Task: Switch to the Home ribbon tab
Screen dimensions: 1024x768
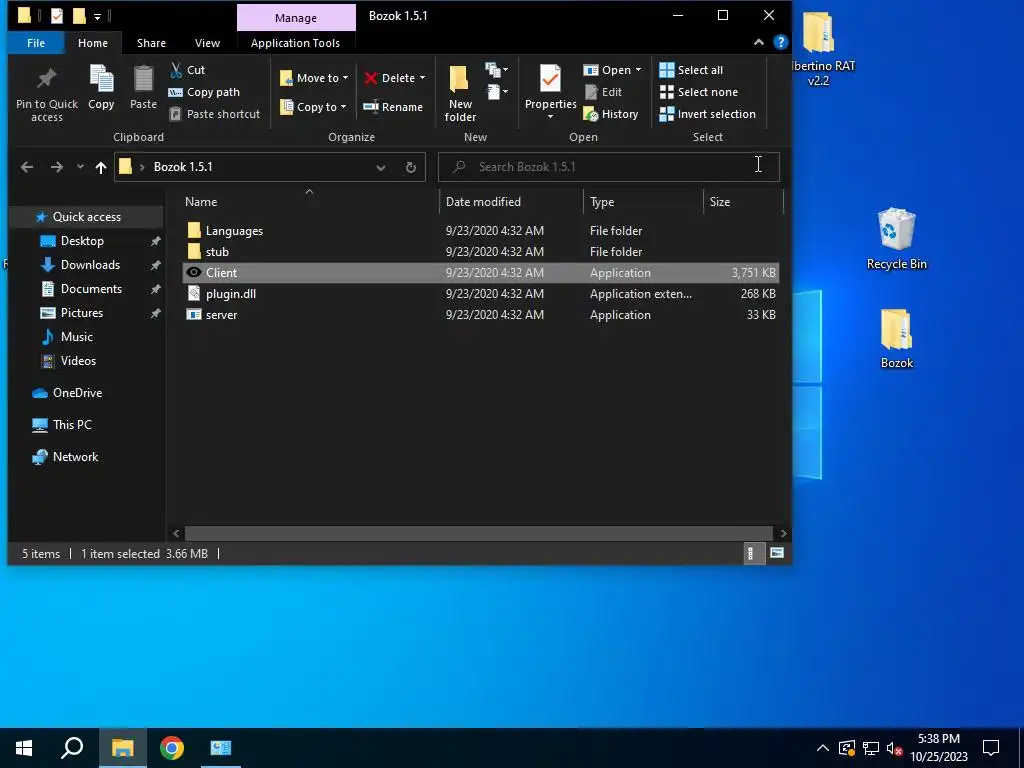Action: point(93,43)
